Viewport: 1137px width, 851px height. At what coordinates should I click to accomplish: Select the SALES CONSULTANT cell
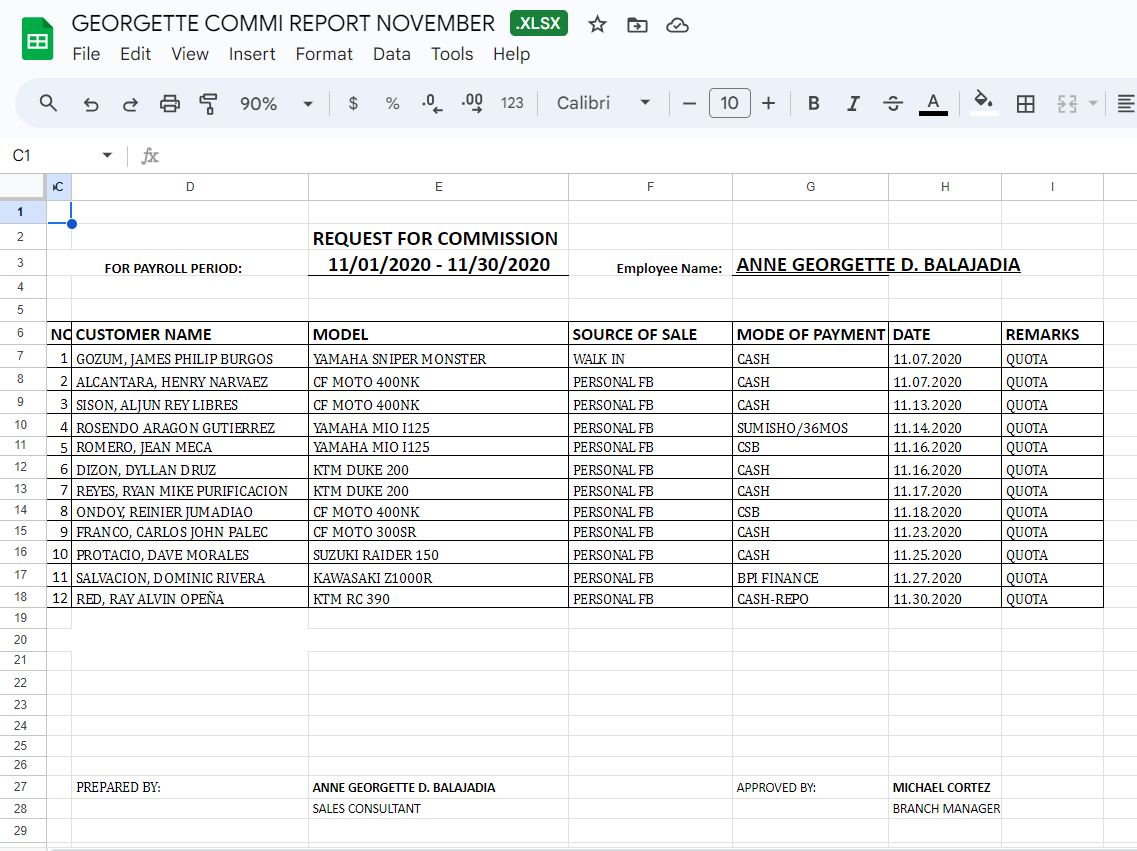(439, 808)
